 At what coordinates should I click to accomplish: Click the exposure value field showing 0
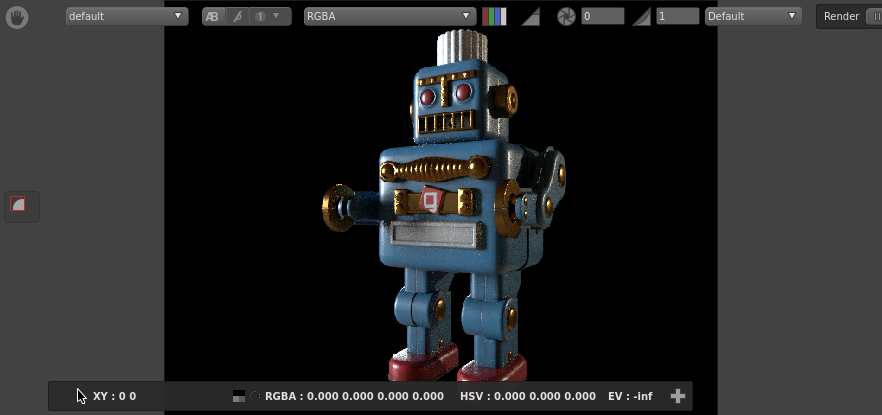(x=603, y=16)
